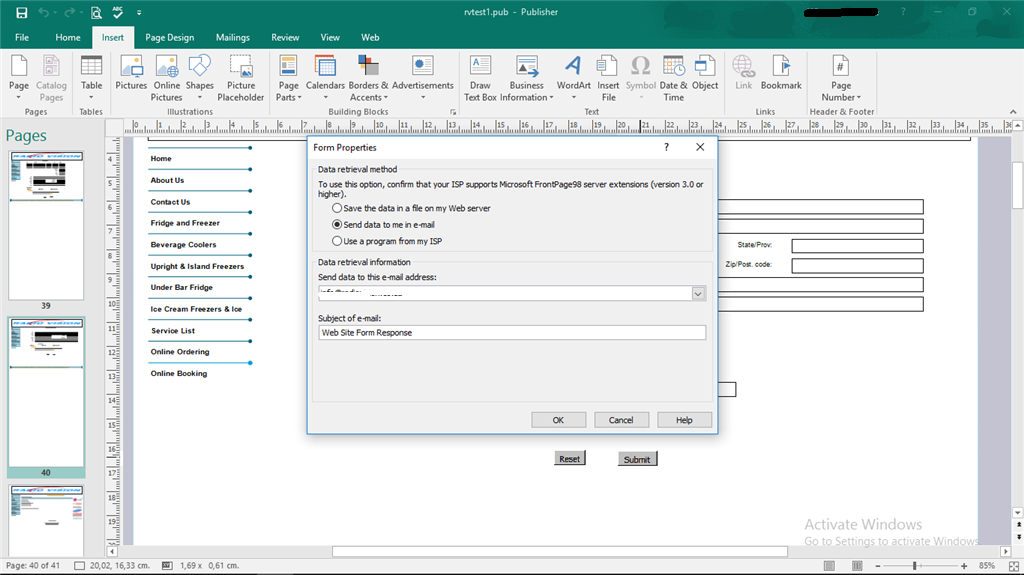This screenshot has width=1024, height=575.
Task: Click the State/Prov input field
Action: click(x=857, y=246)
